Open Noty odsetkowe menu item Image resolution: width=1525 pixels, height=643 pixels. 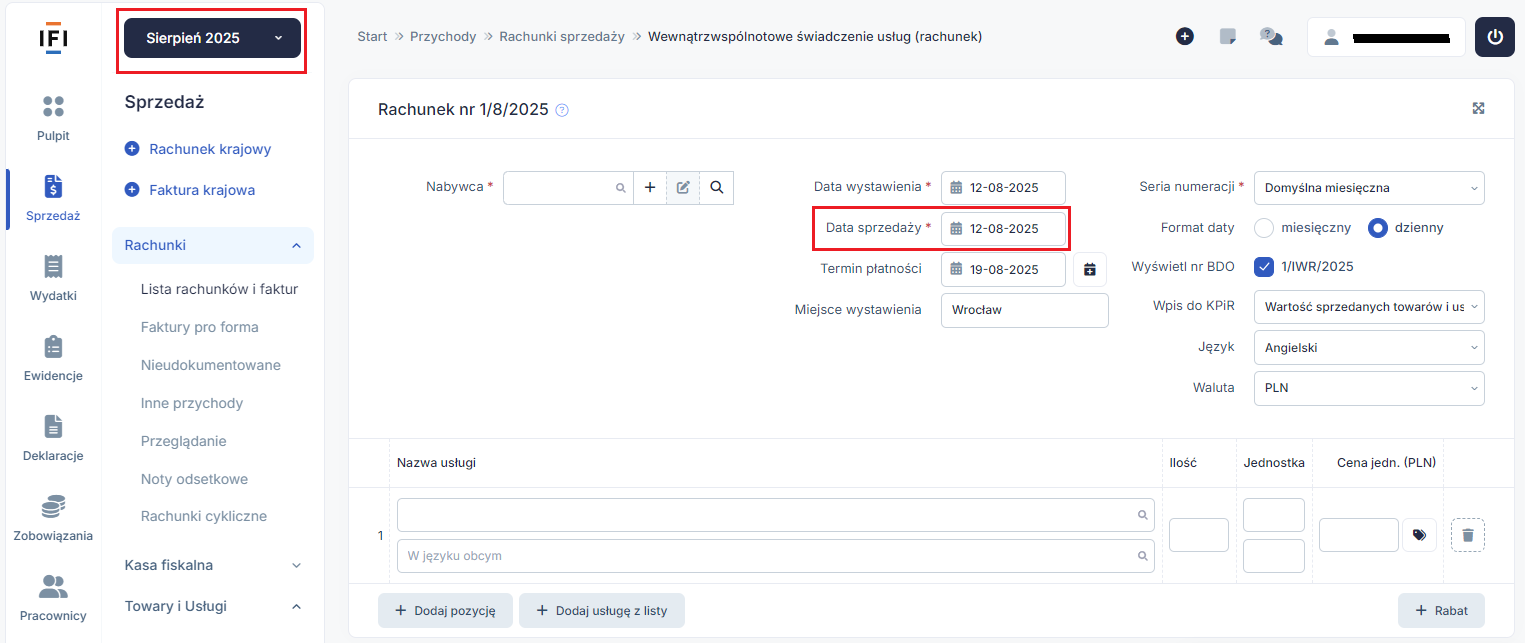click(194, 479)
